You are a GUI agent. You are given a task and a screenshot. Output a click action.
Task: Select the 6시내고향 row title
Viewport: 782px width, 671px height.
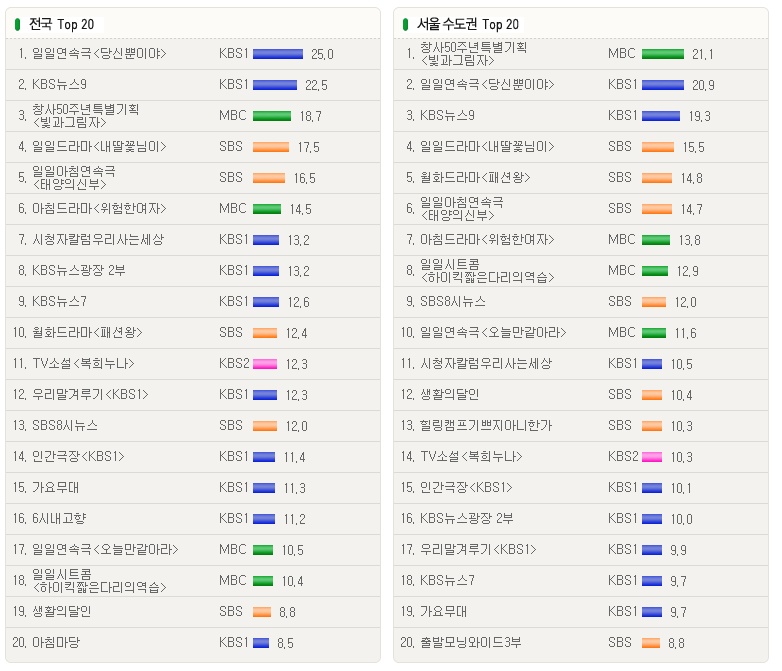tap(59, 518)
